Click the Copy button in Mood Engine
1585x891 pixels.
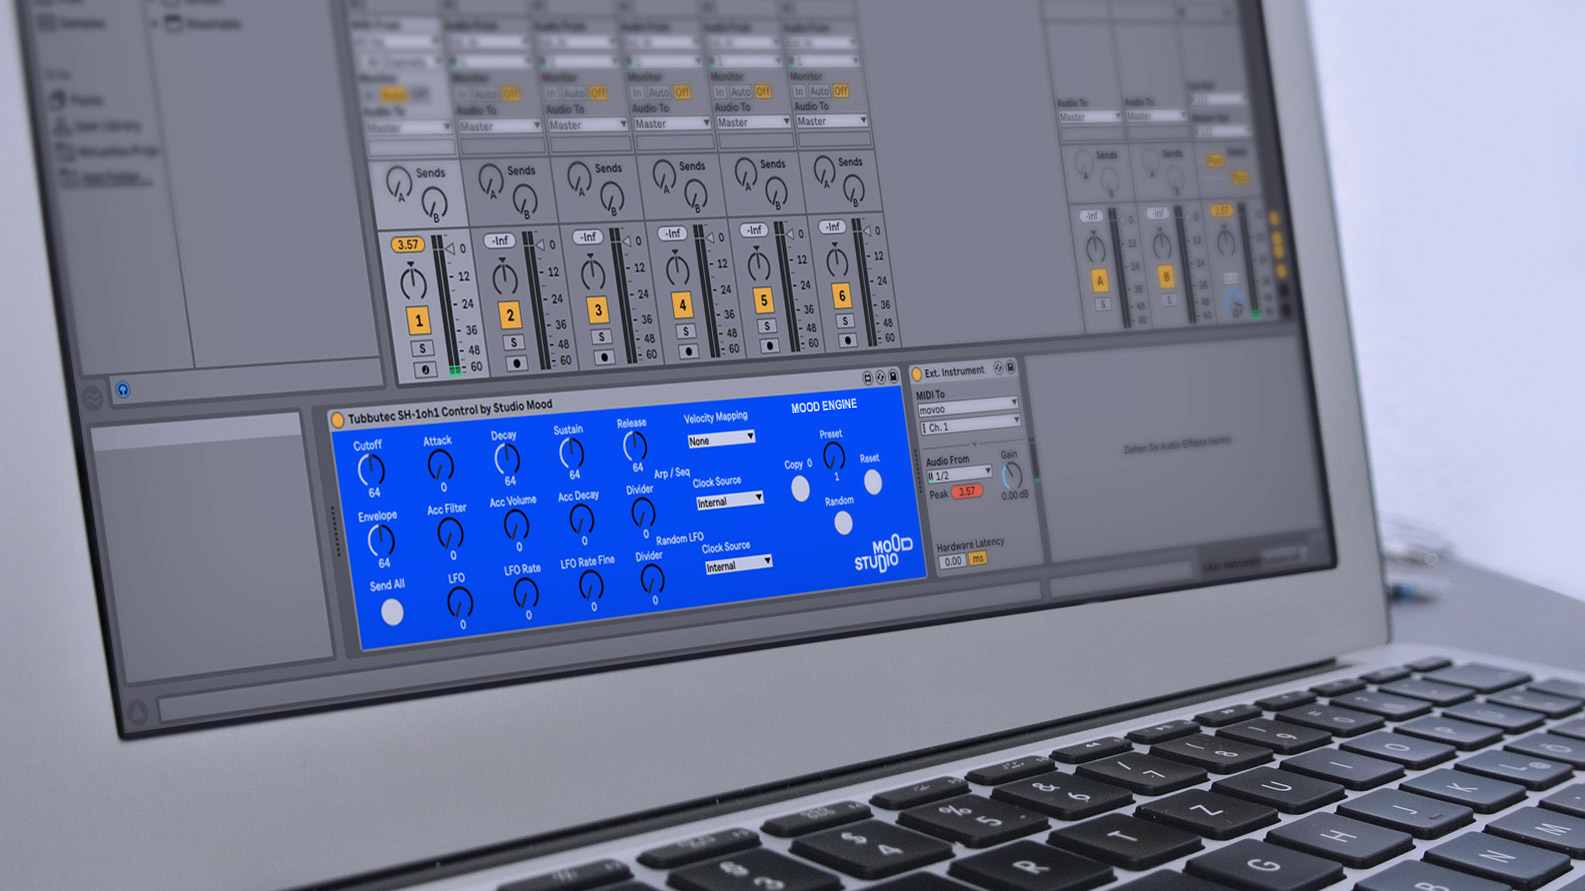click(800, 488)
